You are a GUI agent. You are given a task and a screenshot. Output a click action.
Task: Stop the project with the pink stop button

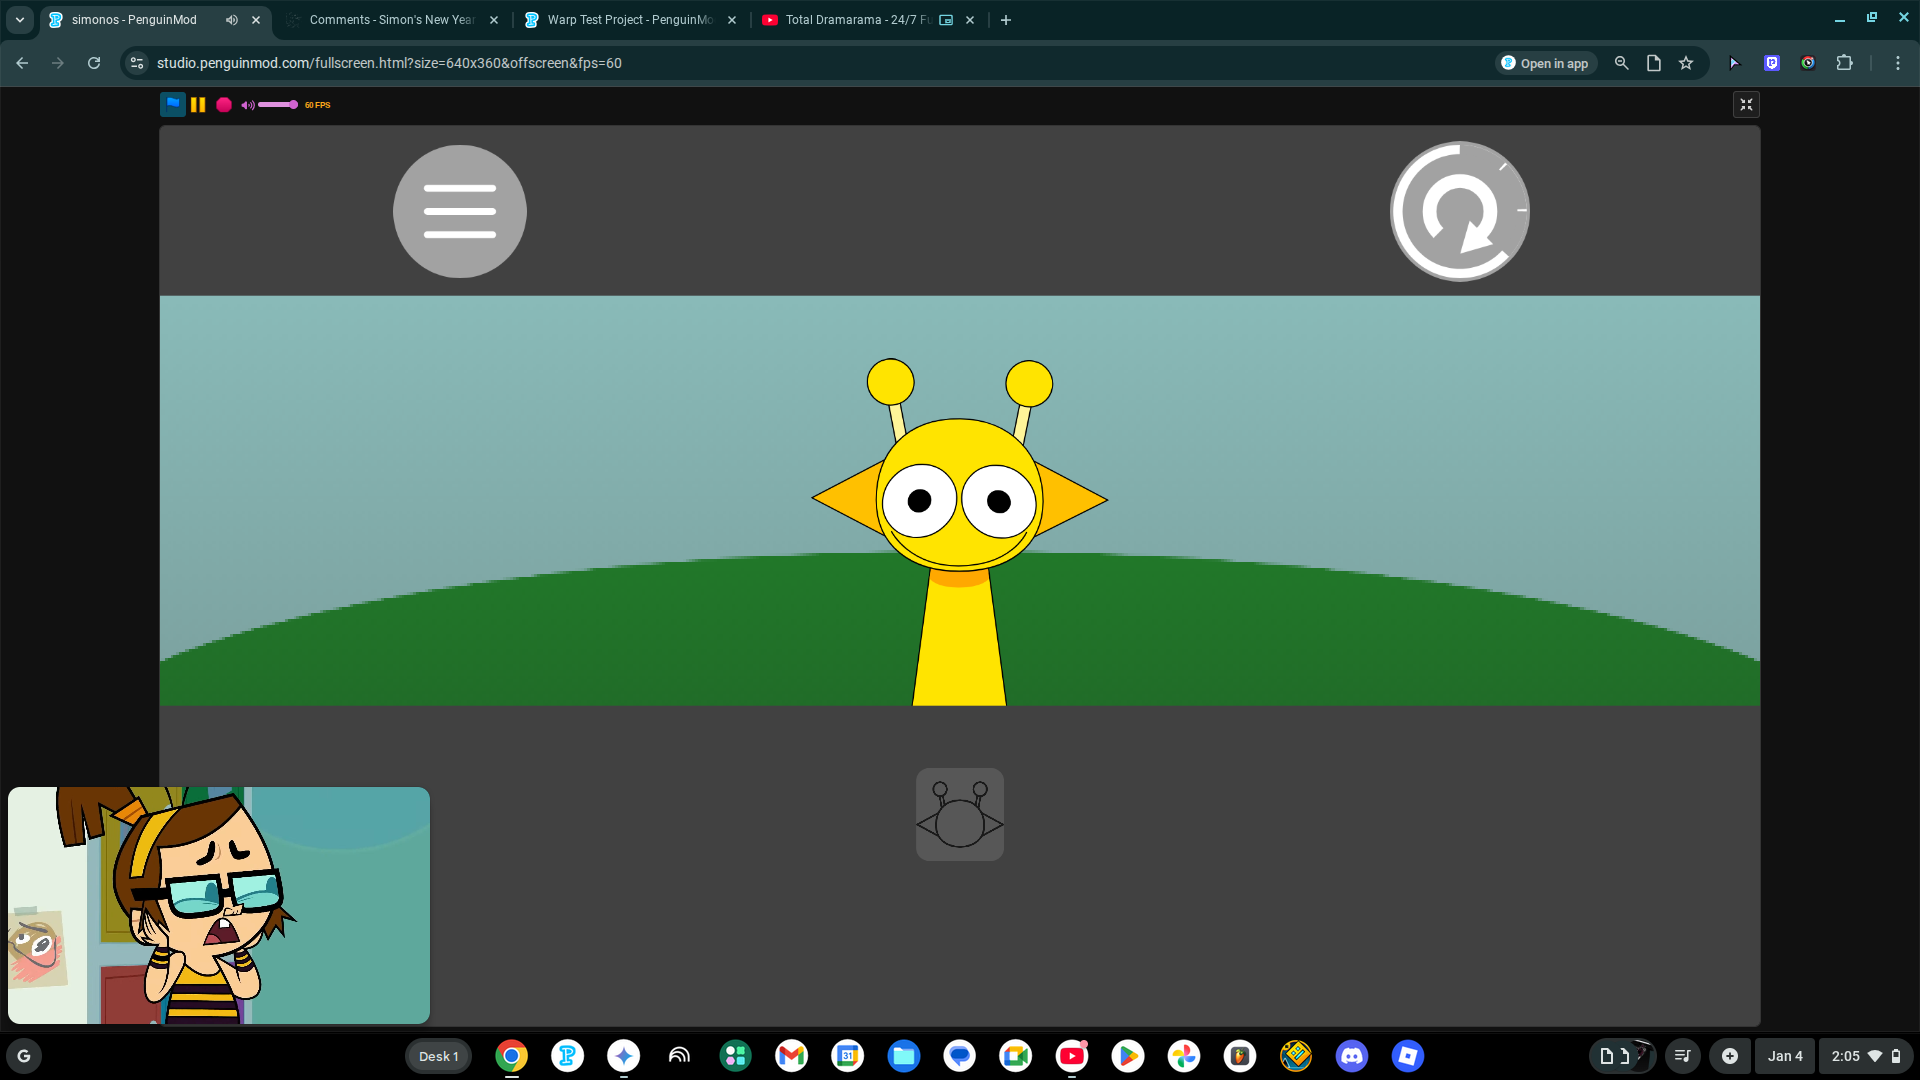click(x=224, y=104)
